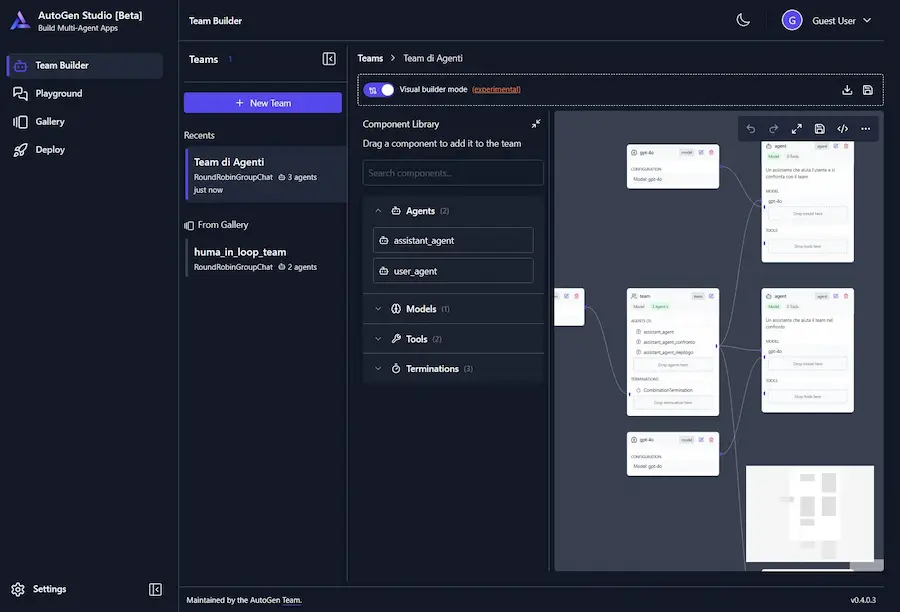This screenshot has height=612, width=900.
Task: Select assistant_agent_riepilogo in team node
Action: [668, 353]
